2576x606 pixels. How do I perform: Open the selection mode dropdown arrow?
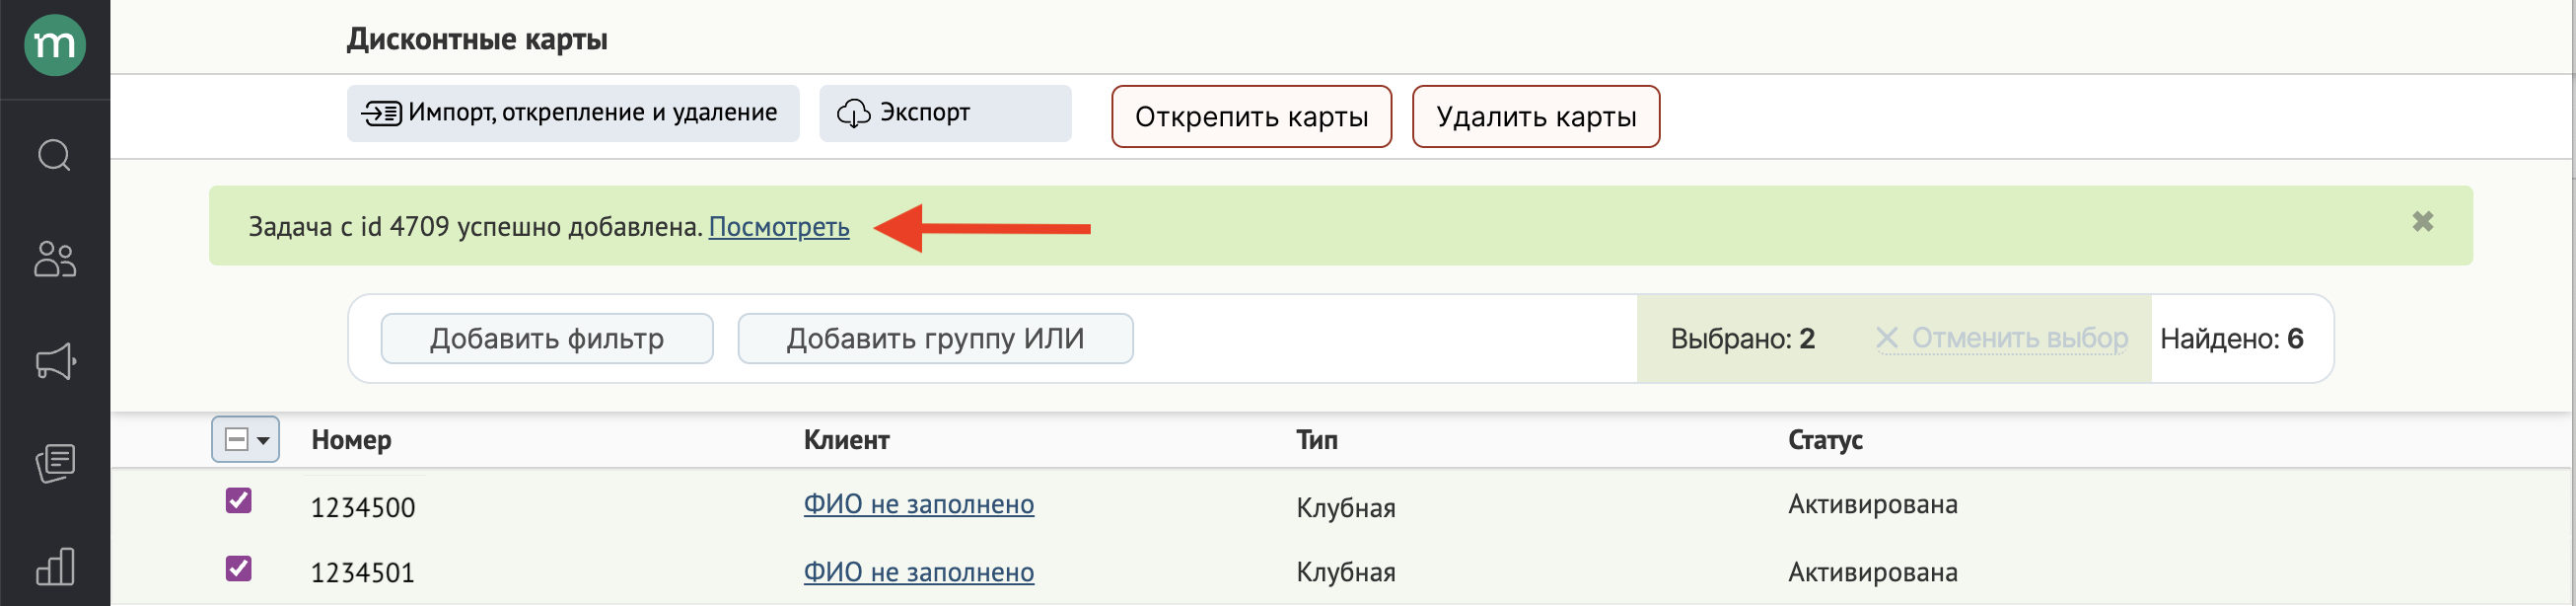click(262, 438)
